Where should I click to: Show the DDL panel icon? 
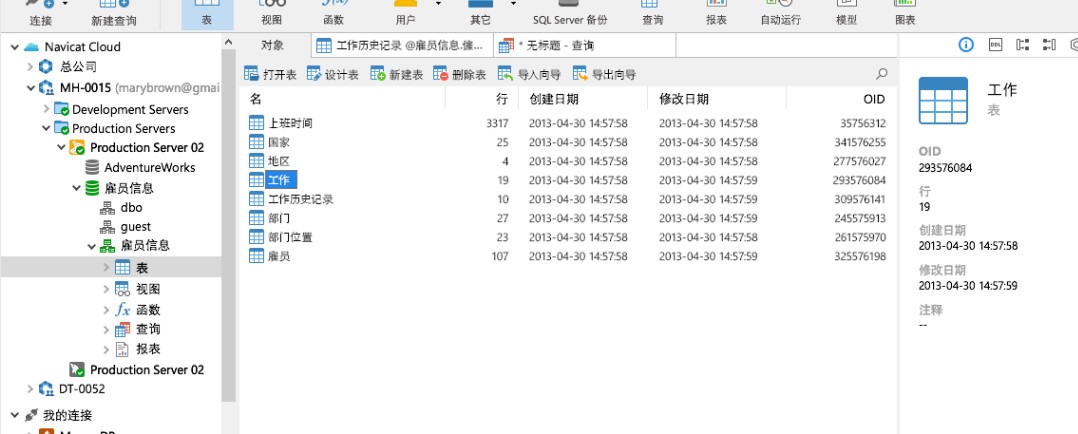(x=995, y=45)
